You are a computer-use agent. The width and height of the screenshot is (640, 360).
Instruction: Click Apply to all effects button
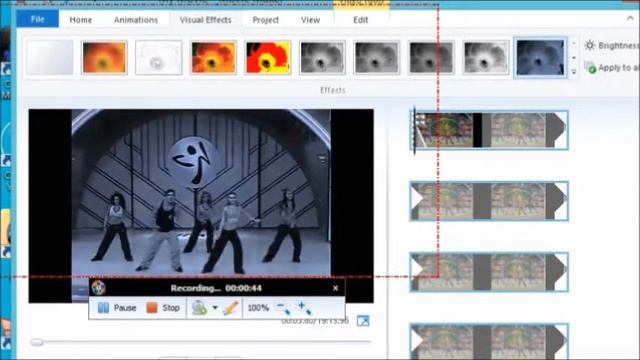611,67
